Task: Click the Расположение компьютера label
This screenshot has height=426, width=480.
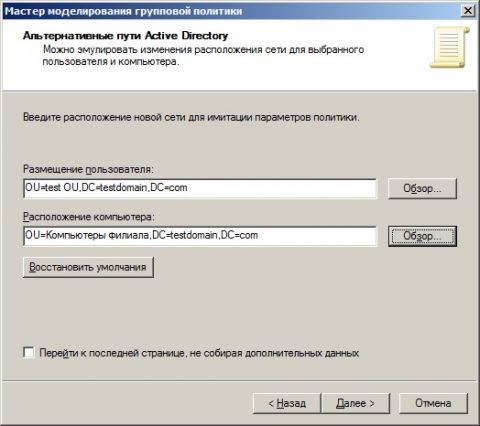Action: point(89,217)
